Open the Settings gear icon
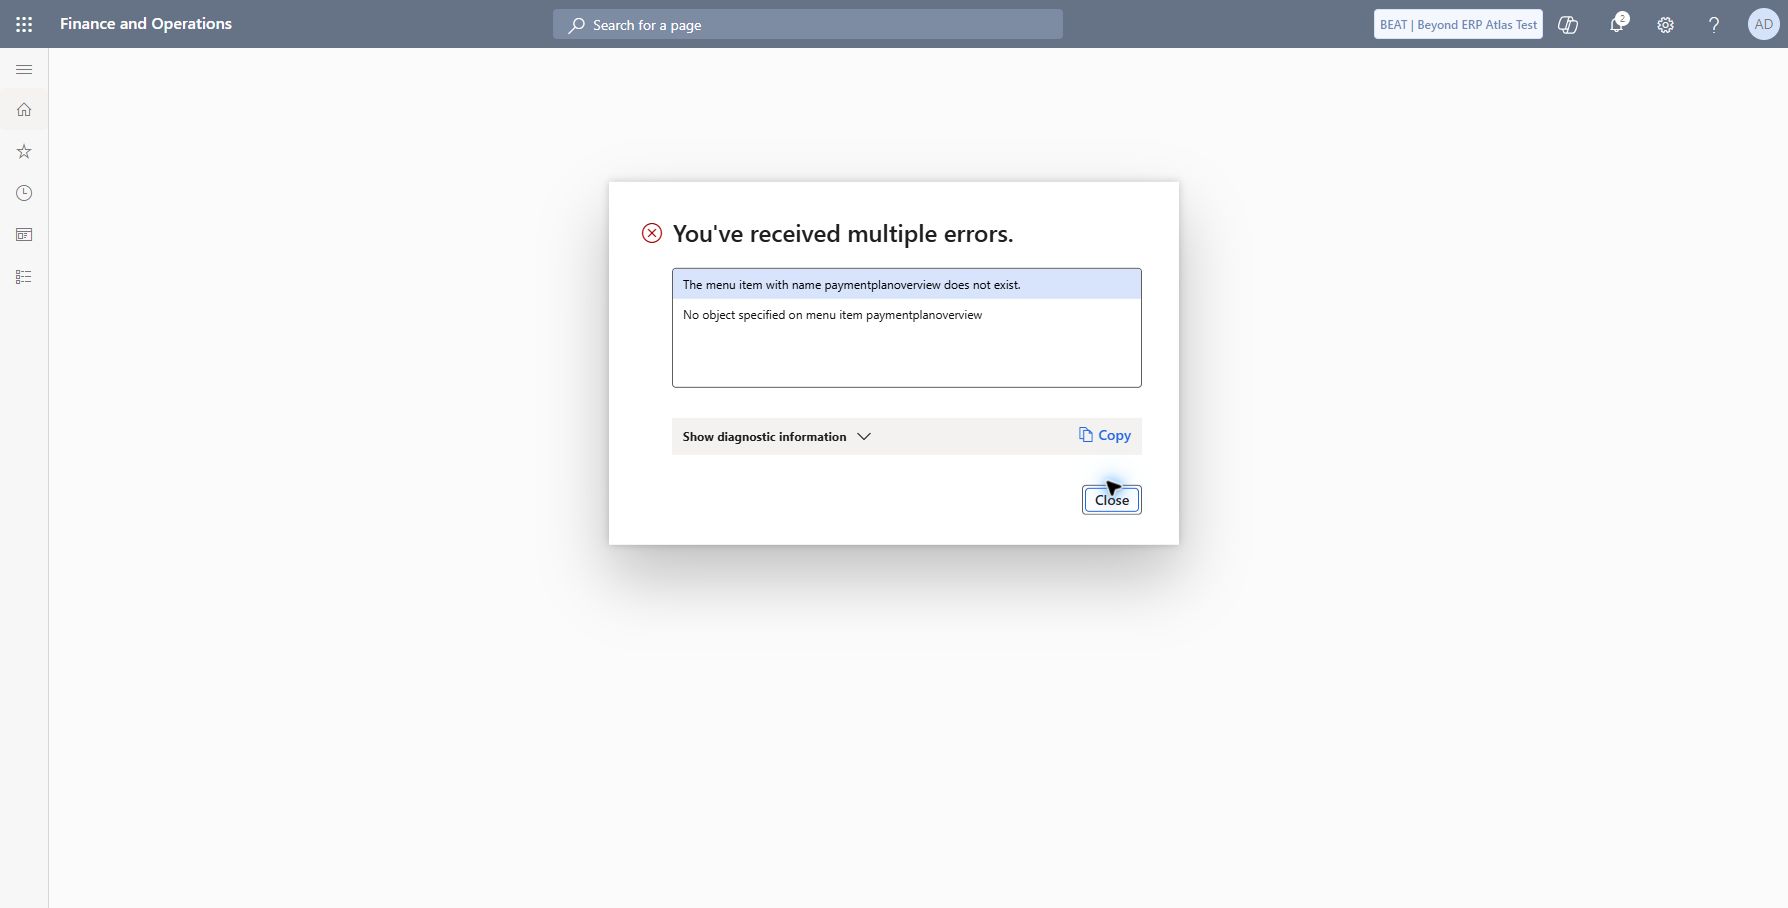The height and width of the screenshot is (908, 1788). pos(1665,25)
